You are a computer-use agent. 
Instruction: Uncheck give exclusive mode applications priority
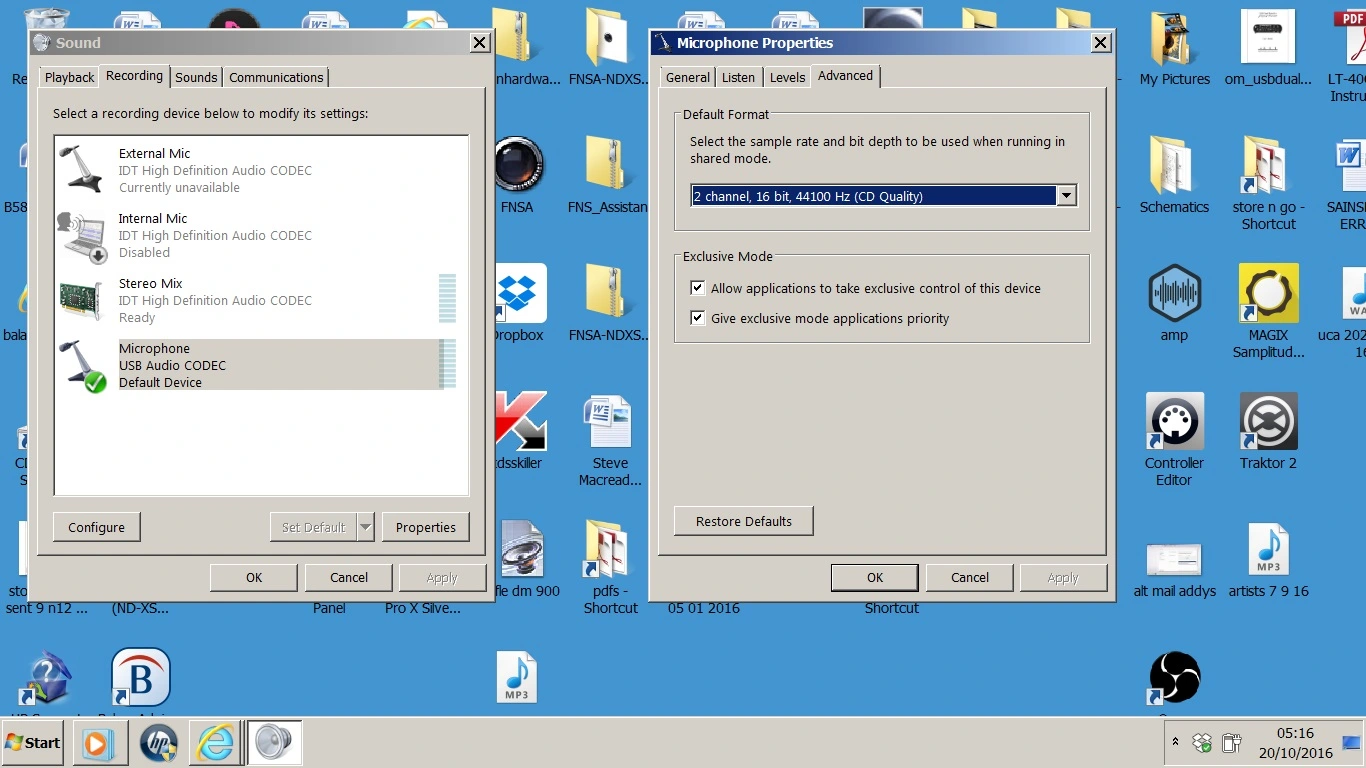click(698, 319)
